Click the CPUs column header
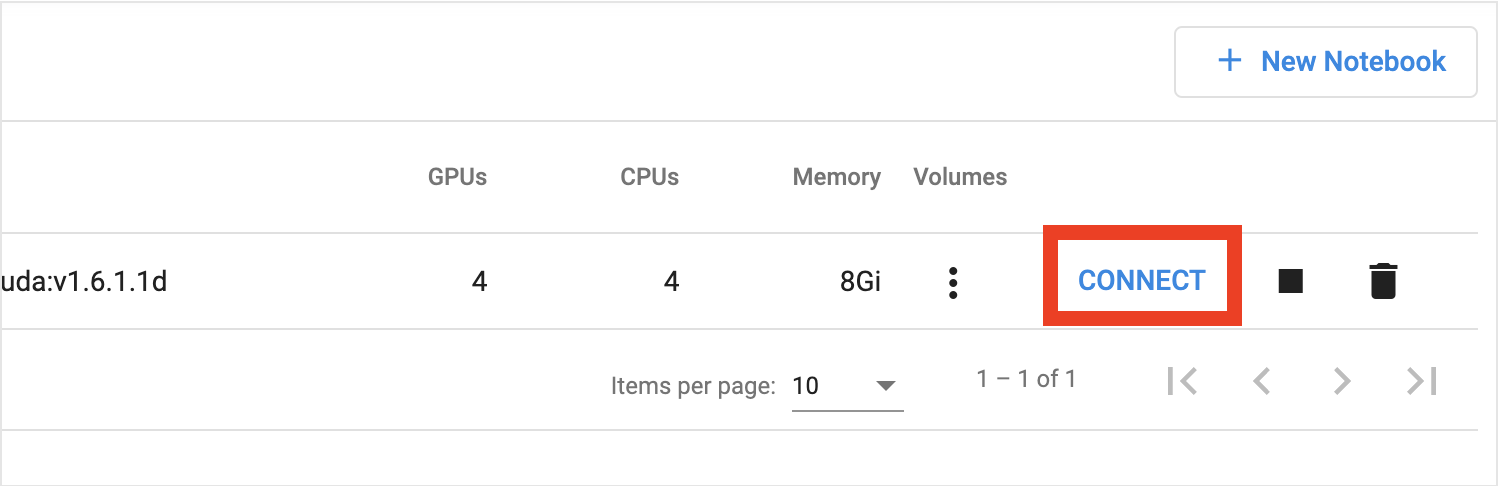Screen dimensions: 1498x486 (x=649, y=177)
